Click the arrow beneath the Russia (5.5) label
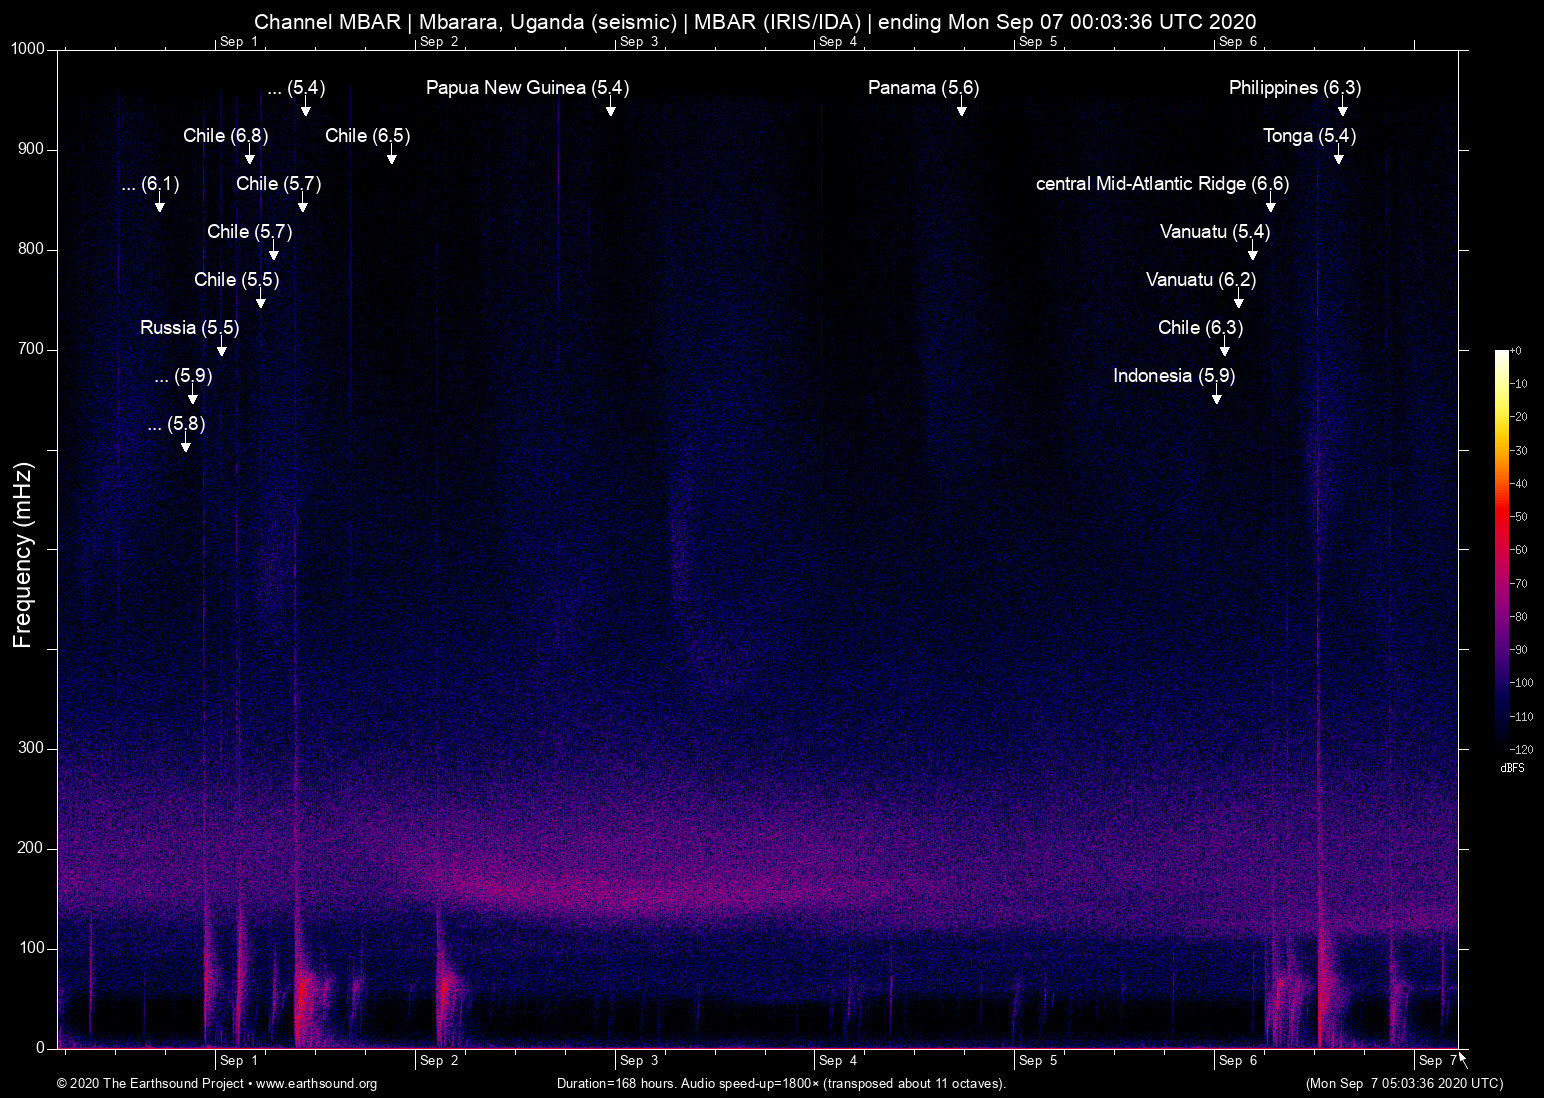Image resolution: width=1544 pixels, height=1098 pixels. [221, 348]
